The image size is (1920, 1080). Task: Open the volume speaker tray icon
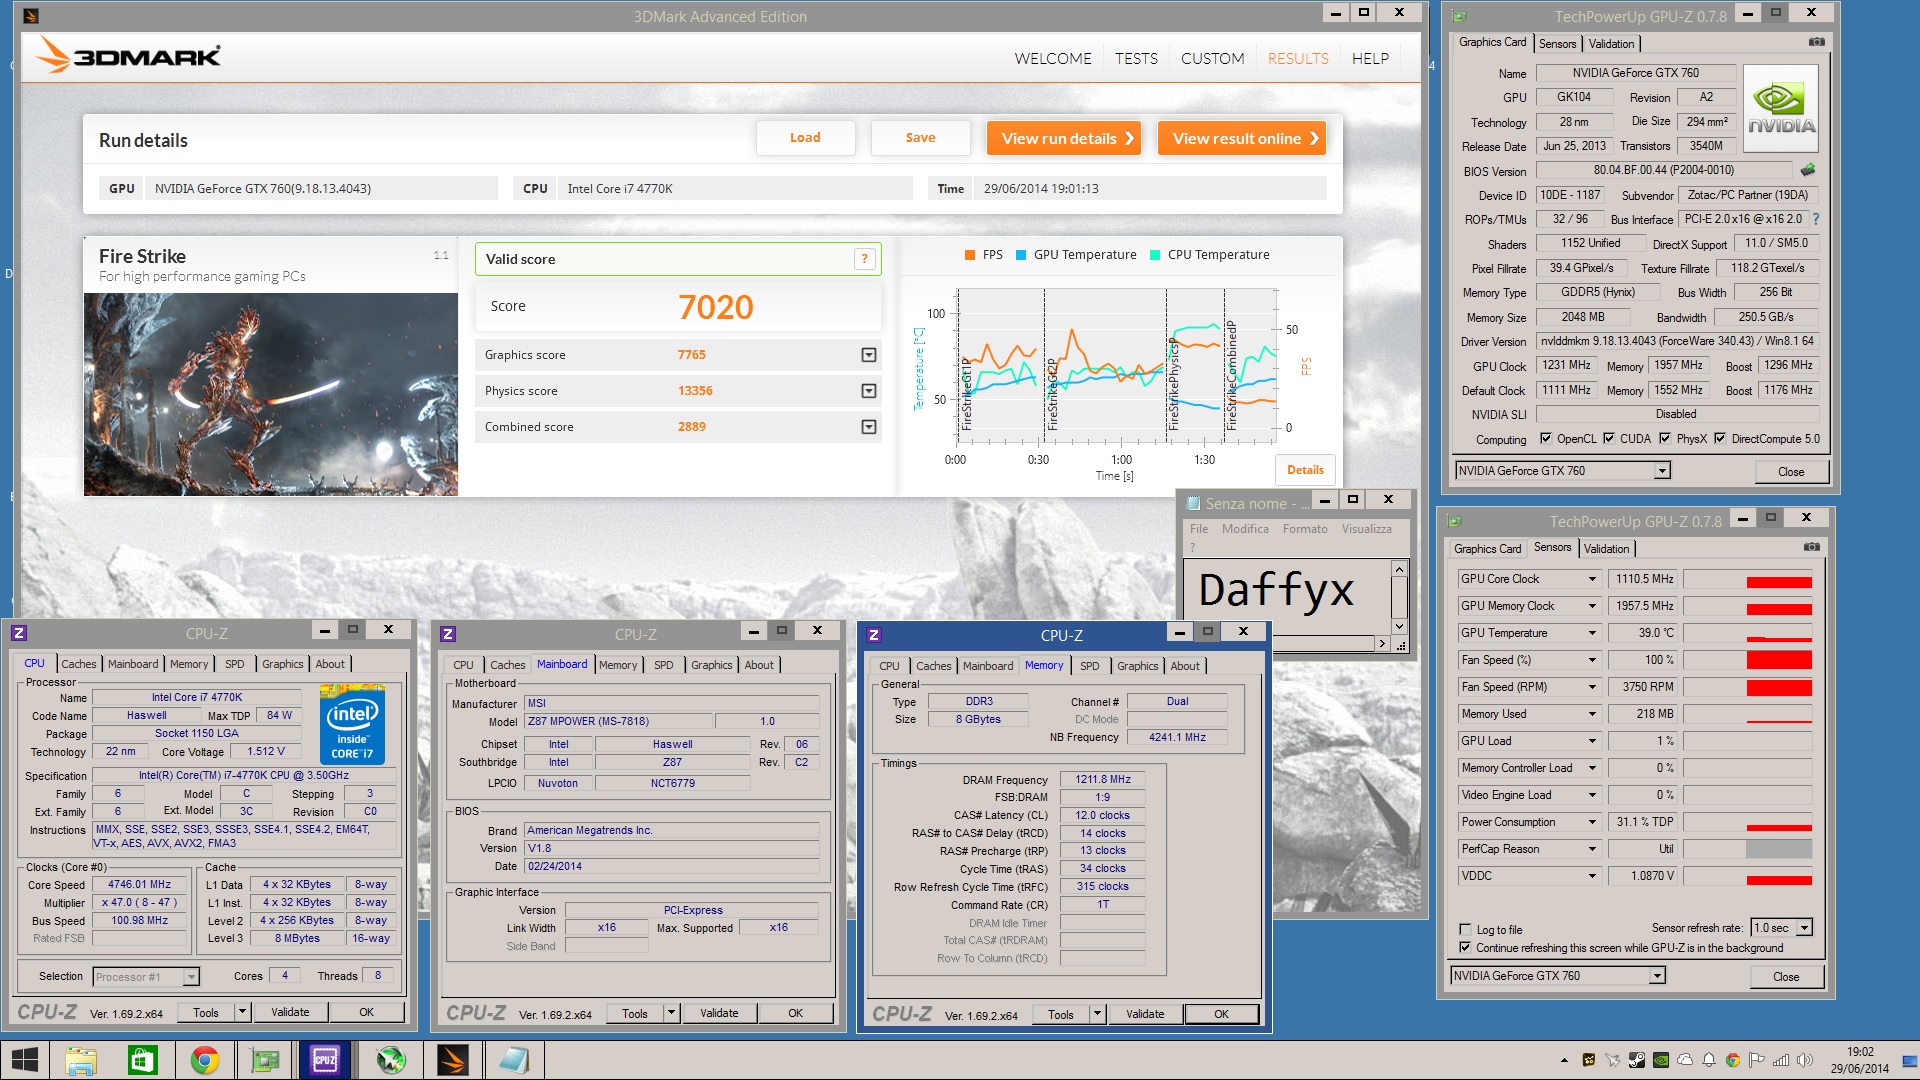tap(1805, 1060)
